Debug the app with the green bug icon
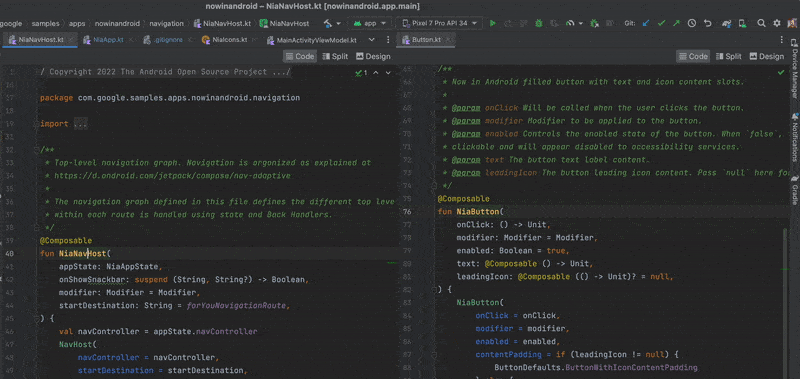 [x=539, y=23]
